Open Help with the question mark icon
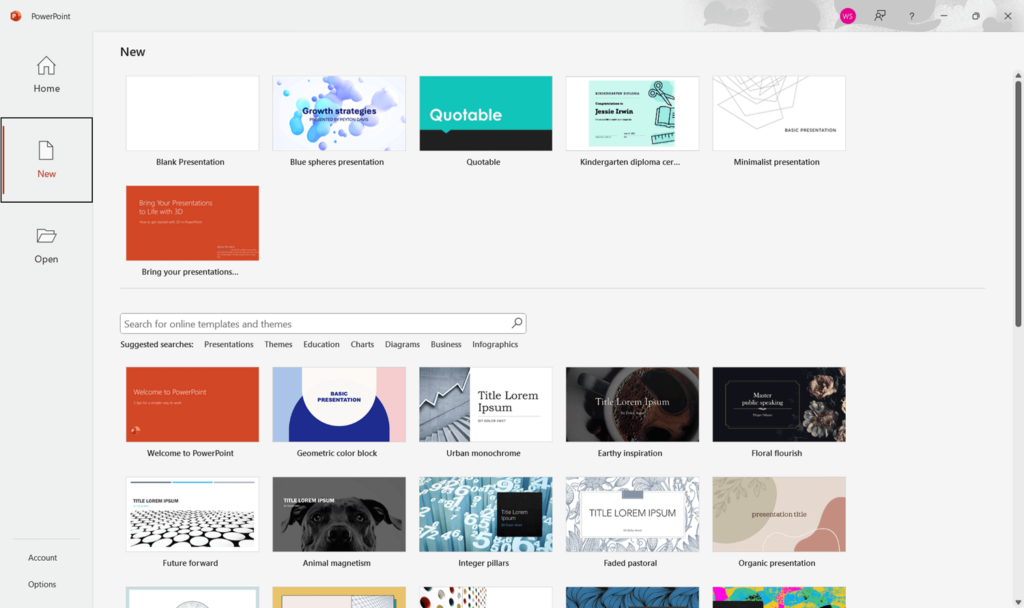 tap(911, 16)
